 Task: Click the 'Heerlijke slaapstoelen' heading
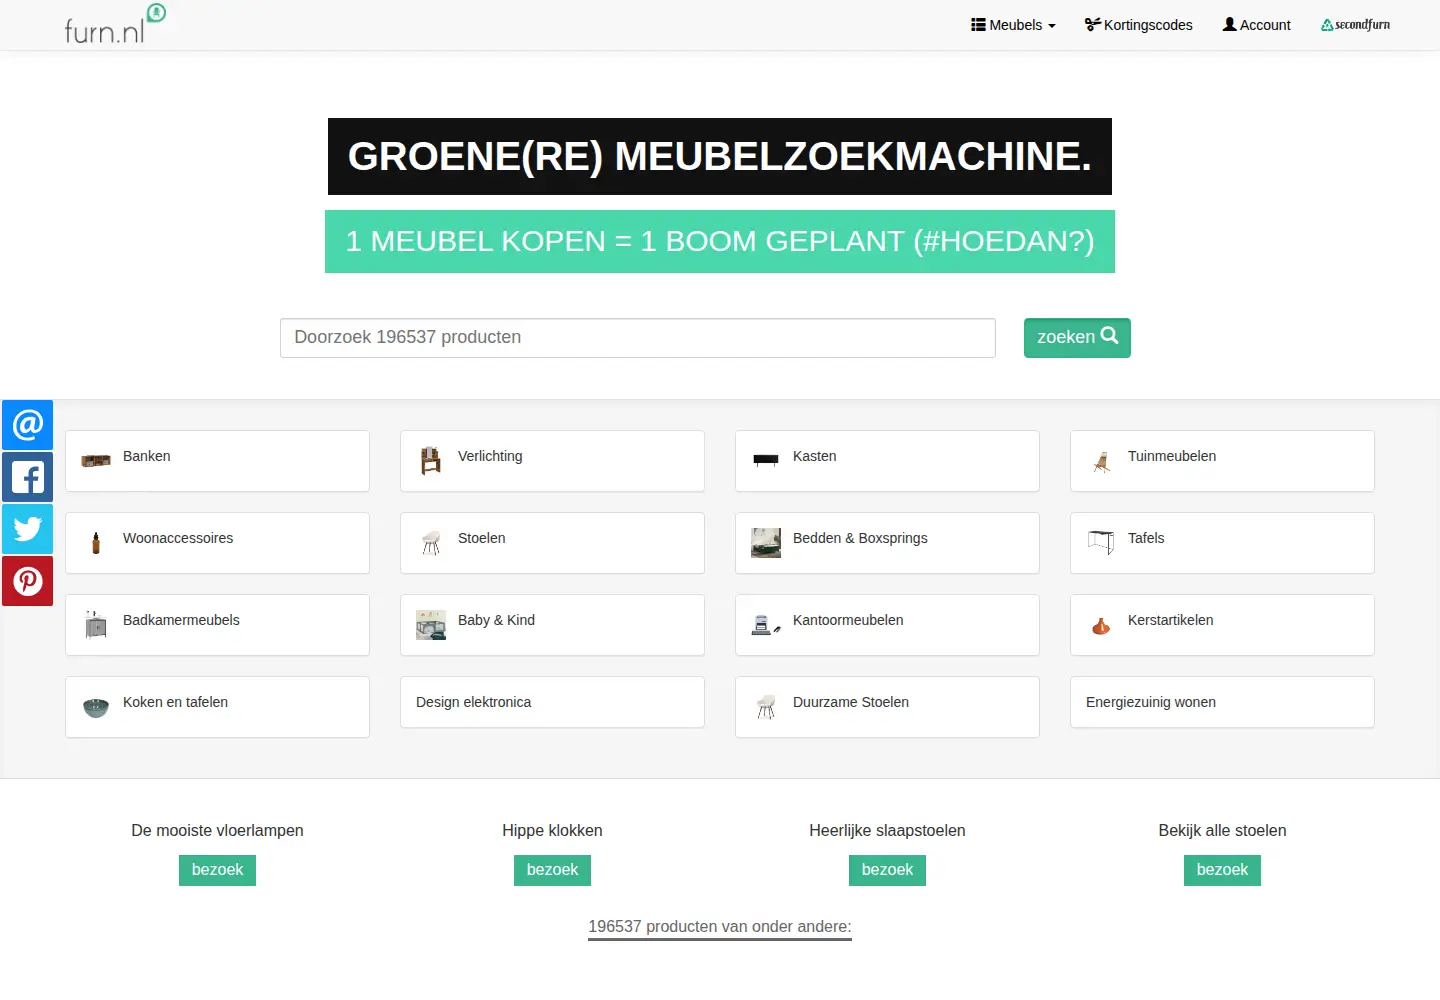887,830
